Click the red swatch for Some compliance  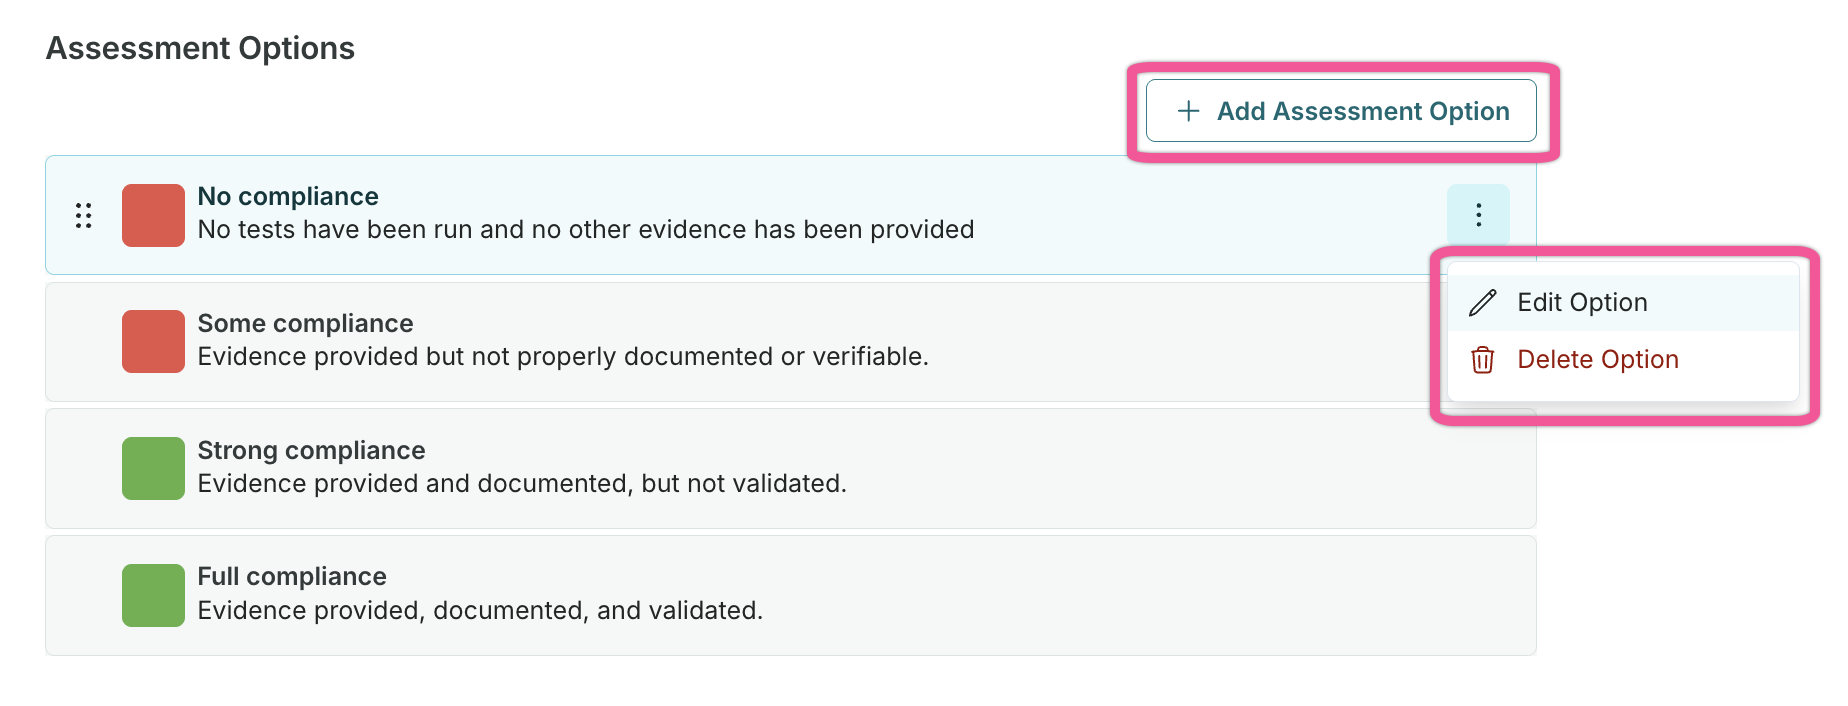[x=153, y=341]
